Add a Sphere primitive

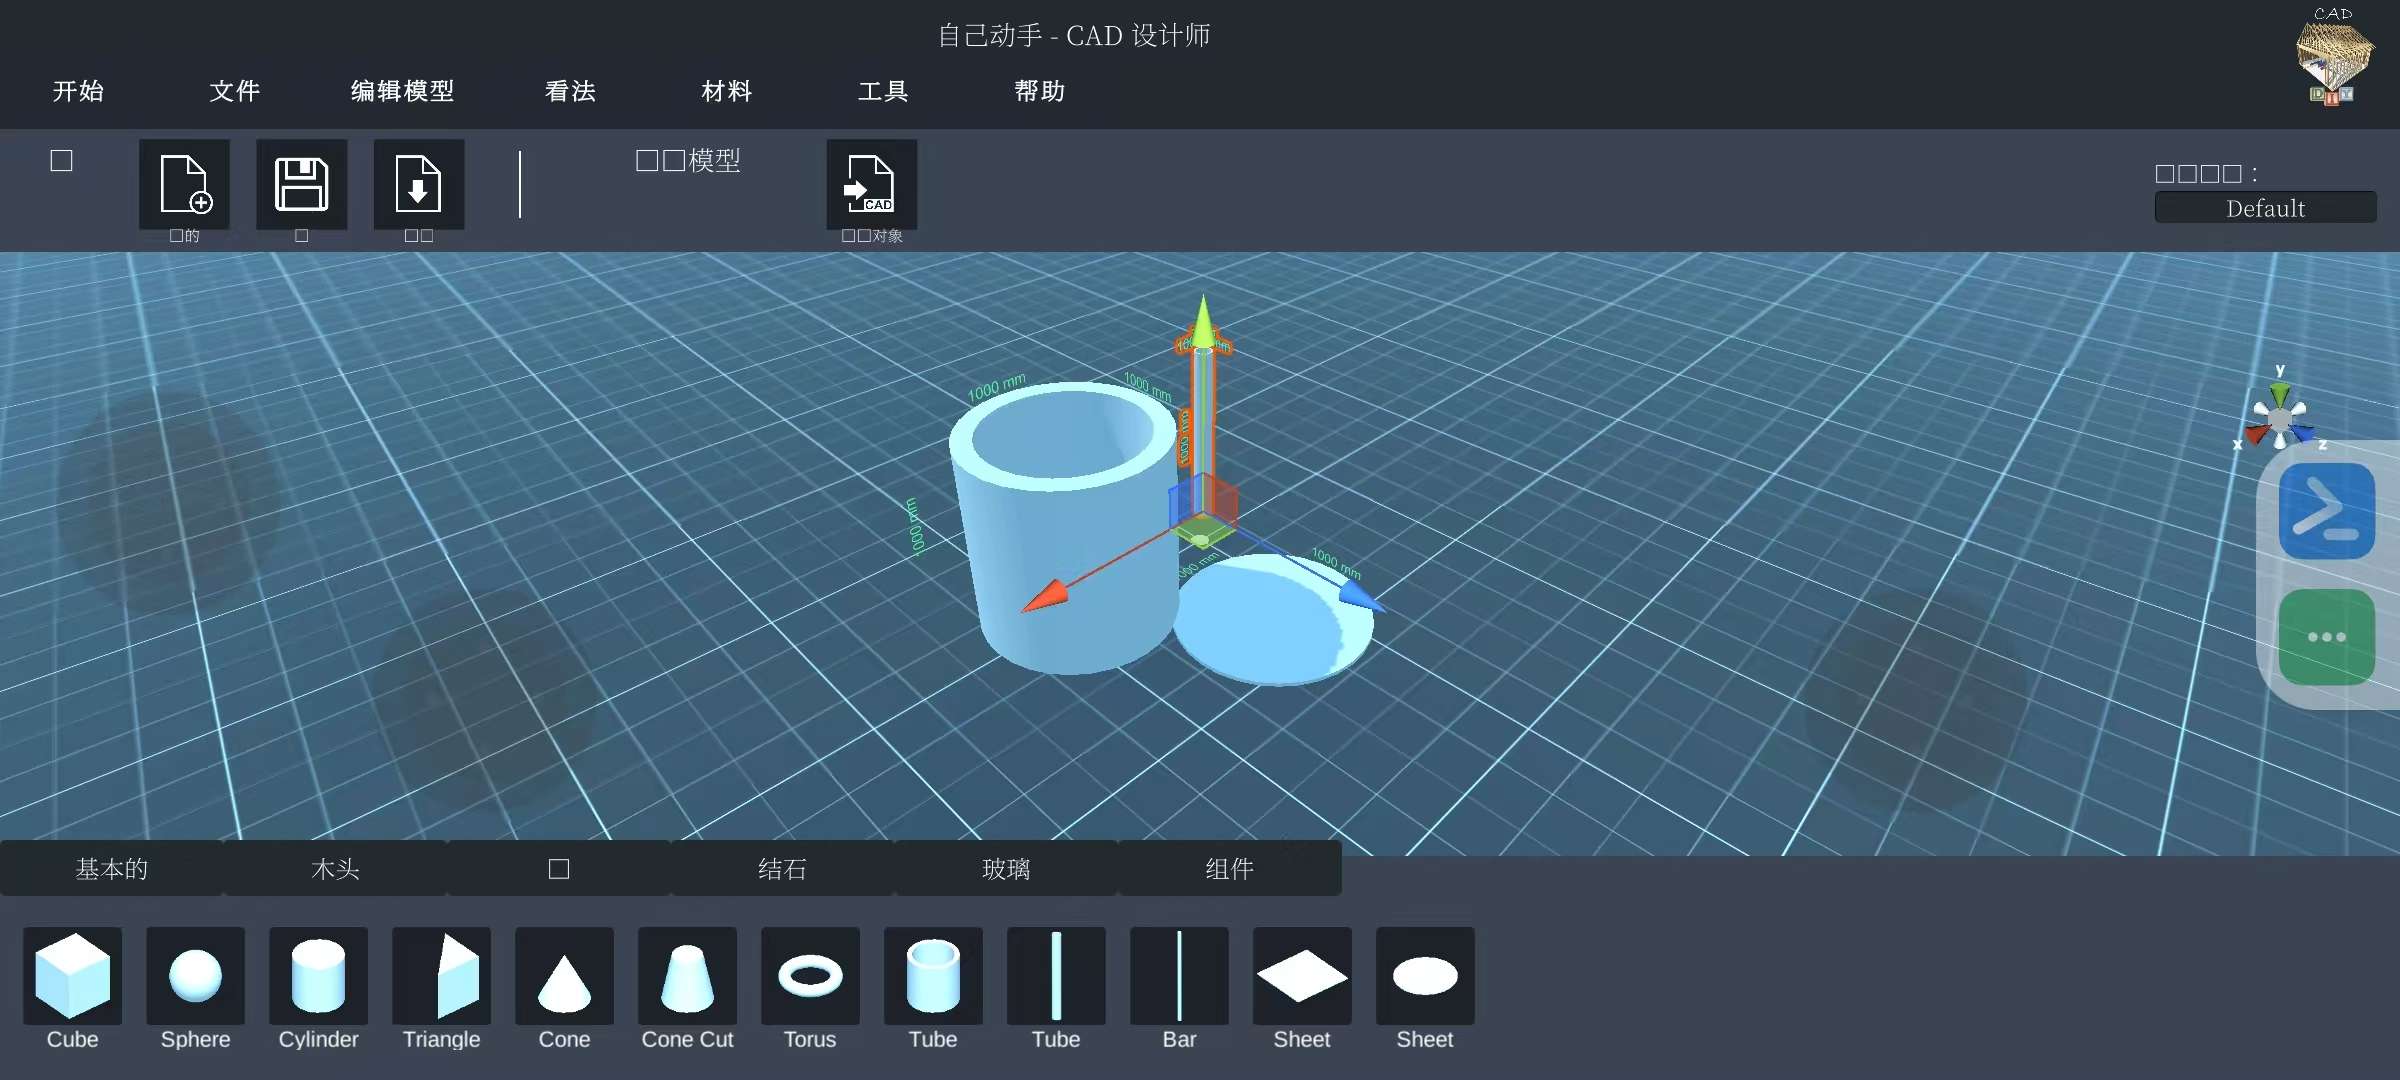tap(195, 975)
